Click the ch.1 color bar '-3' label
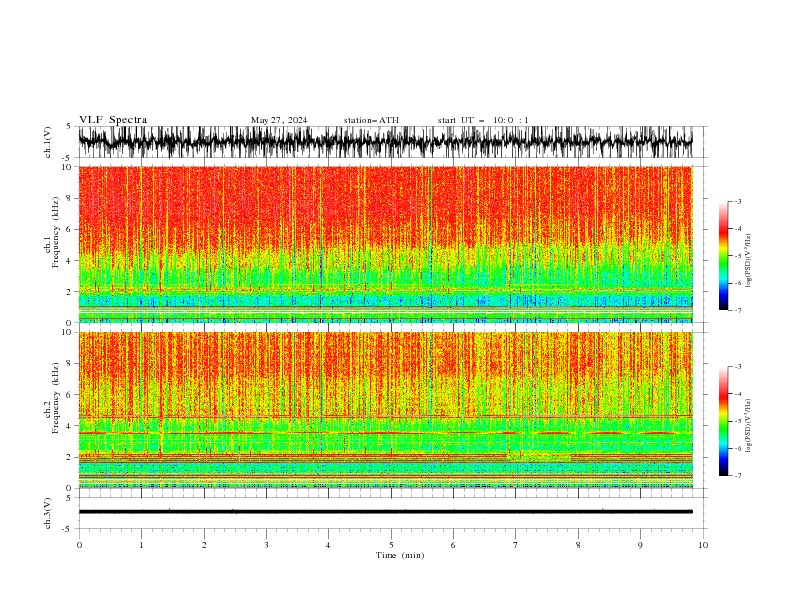The height and width of the screenshot is (612, 792). tap(737, 201)
